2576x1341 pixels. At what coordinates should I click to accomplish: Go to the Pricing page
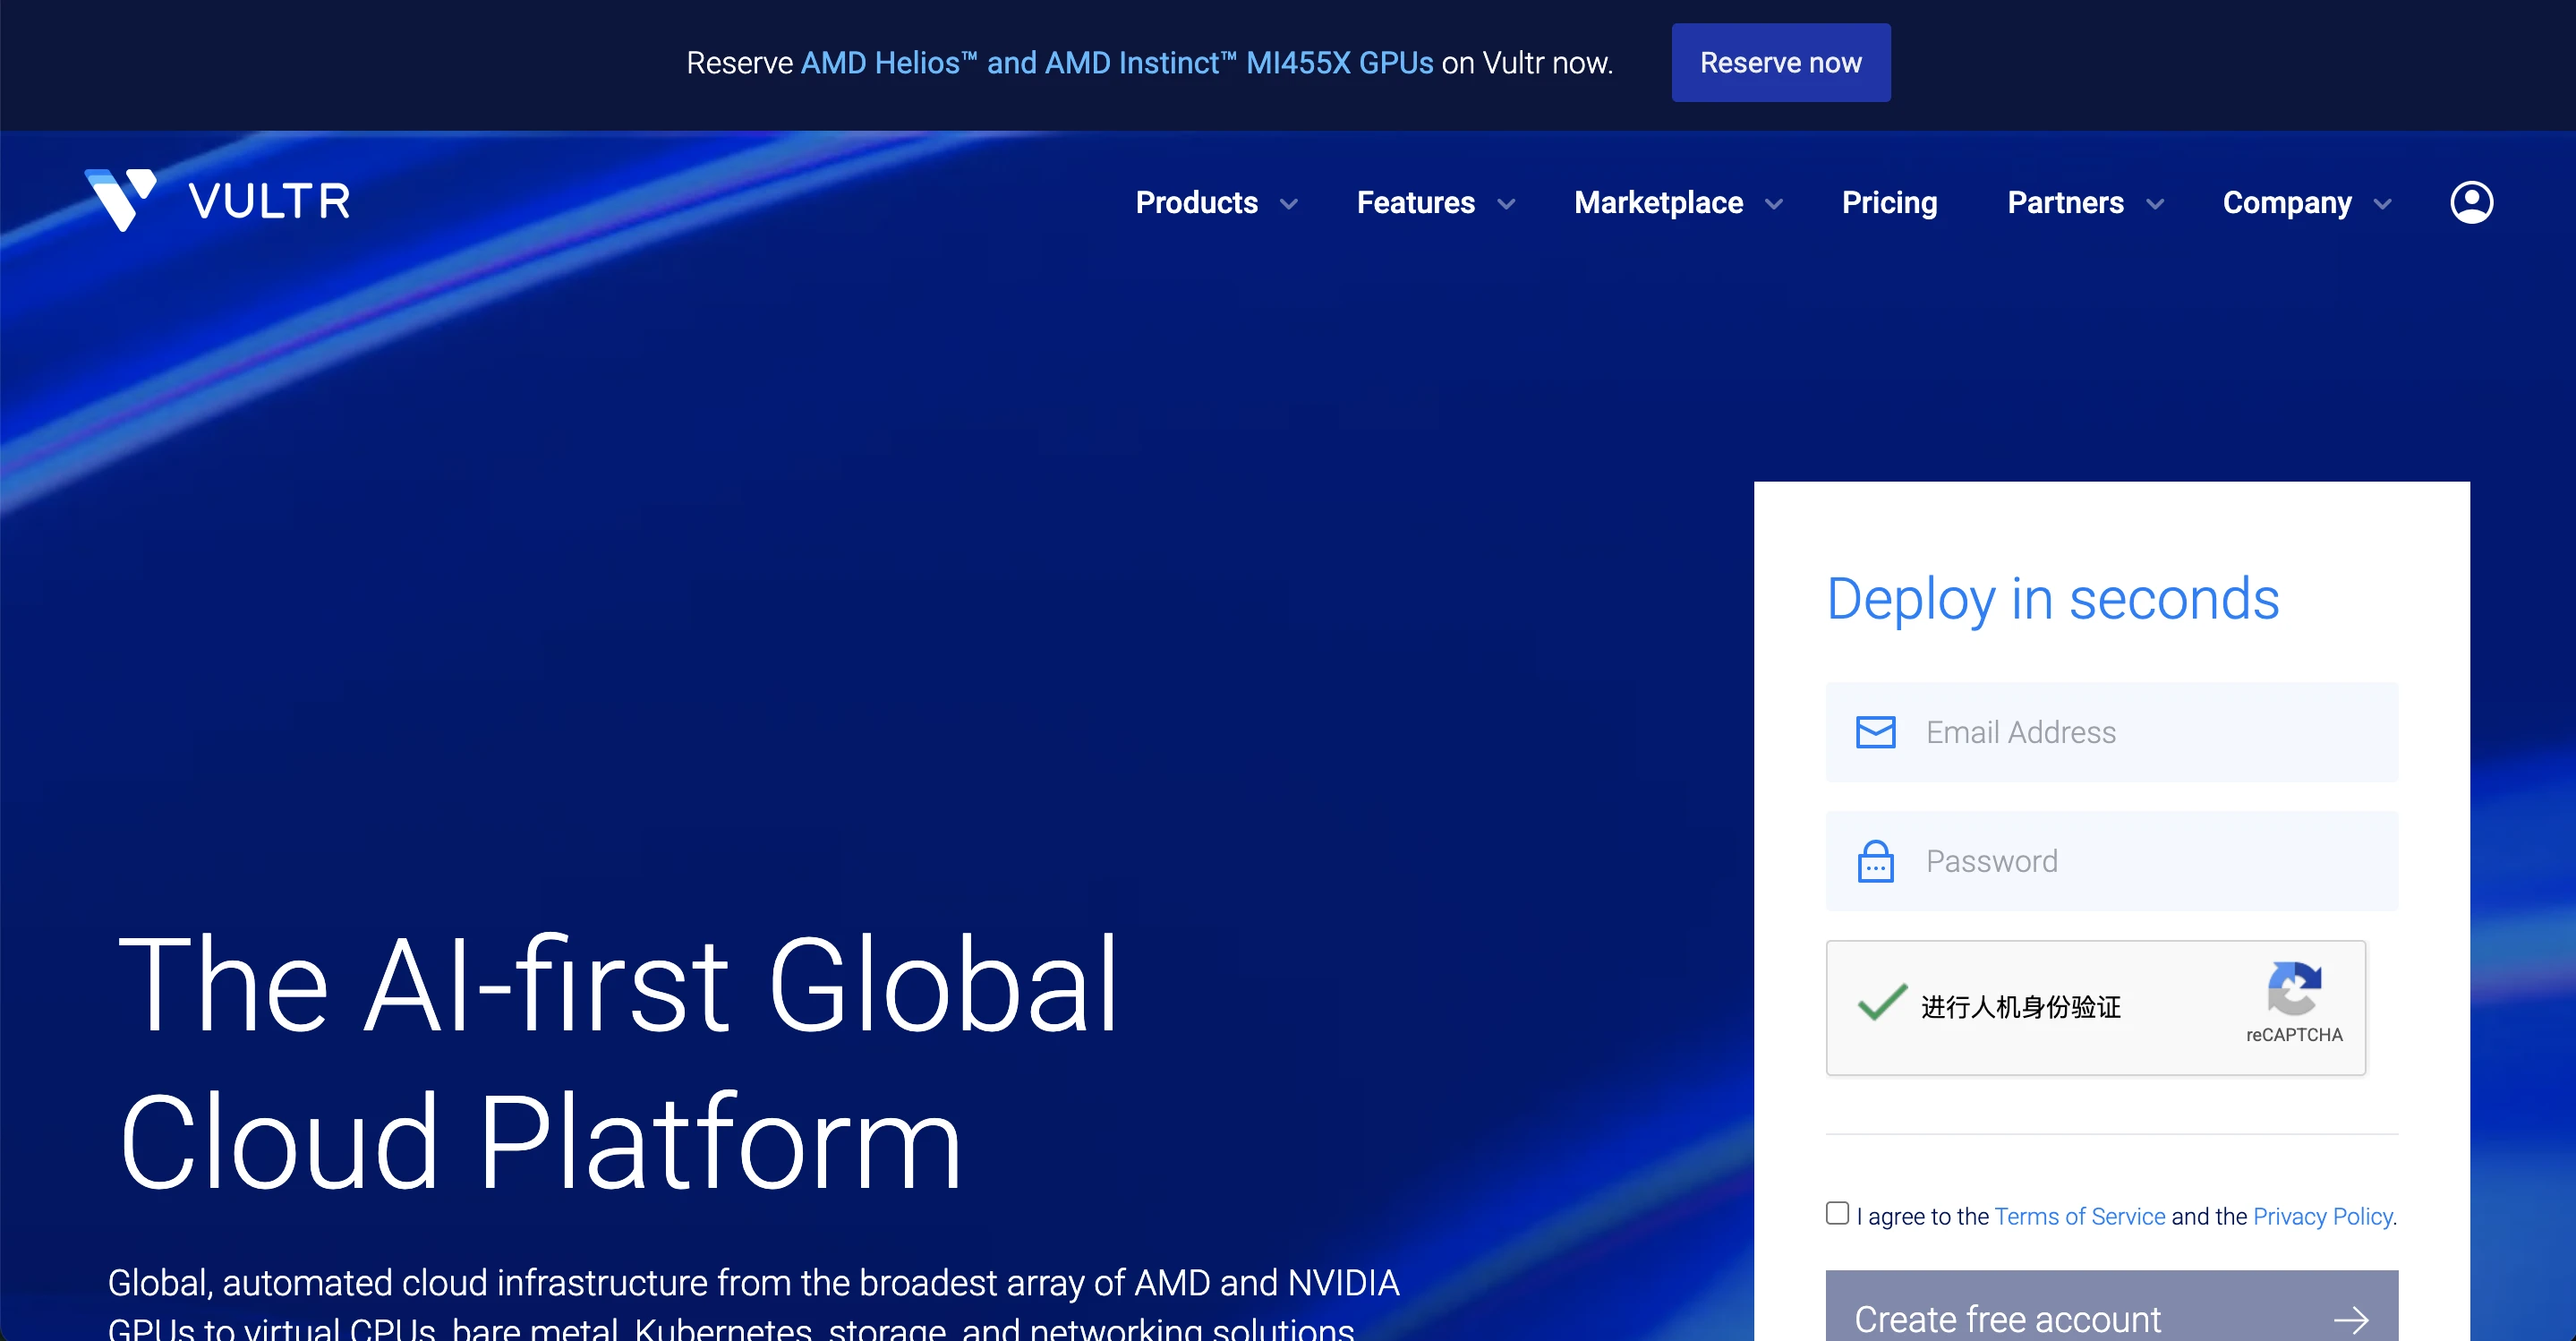coord(1889,203)
